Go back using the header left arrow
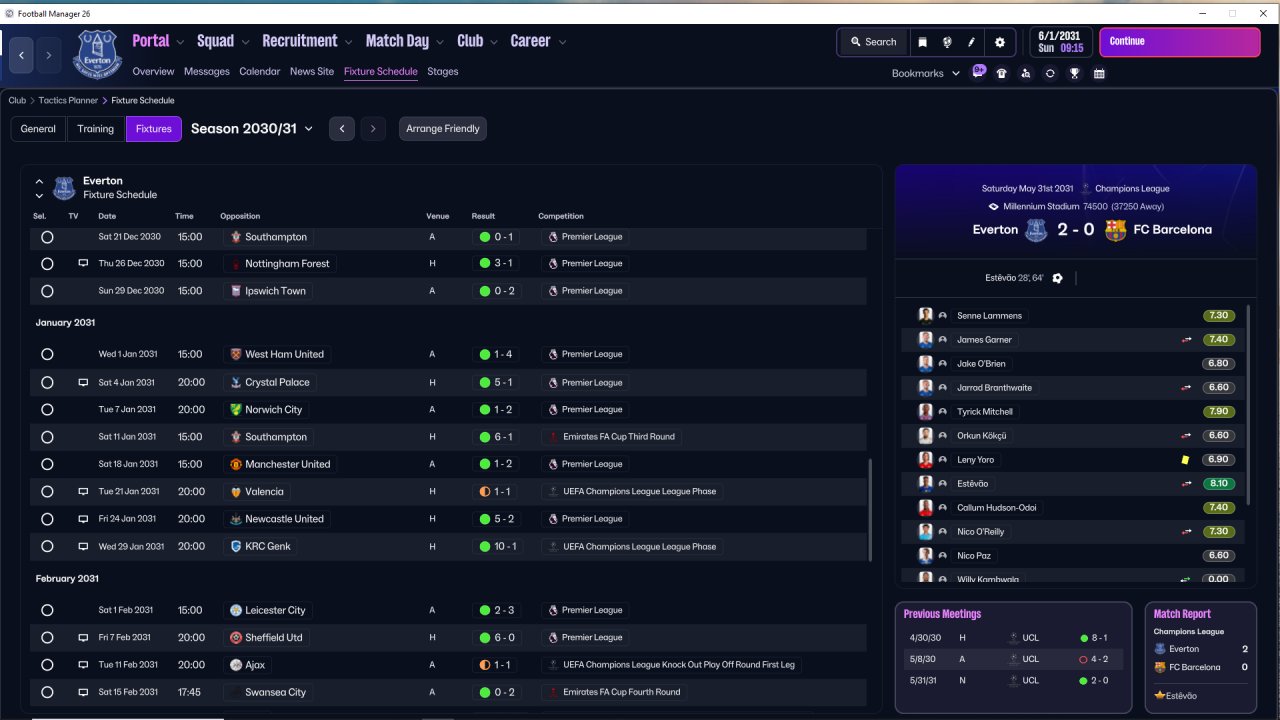 coord(22,55)
